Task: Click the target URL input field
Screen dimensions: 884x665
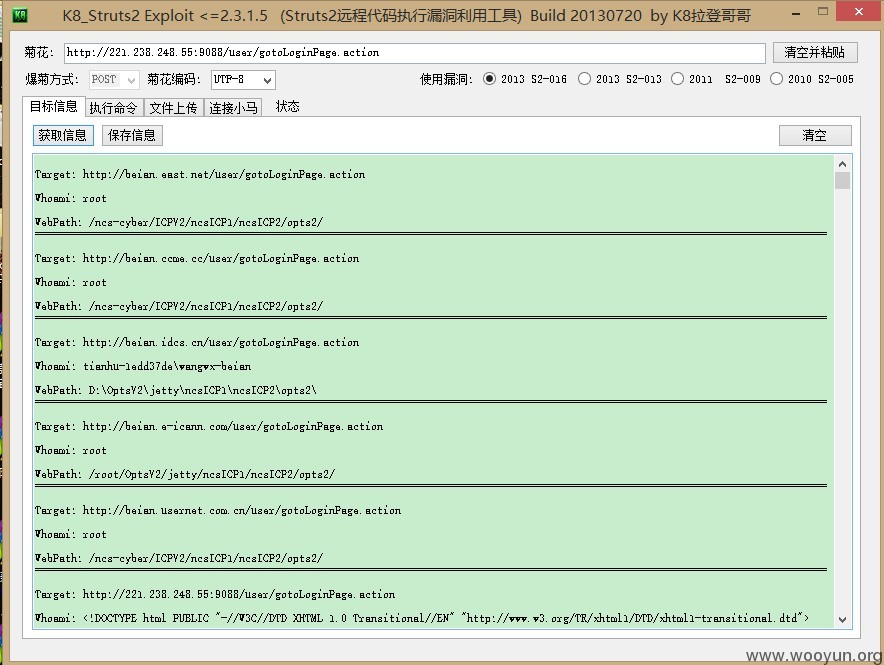Action: point(414,52)
